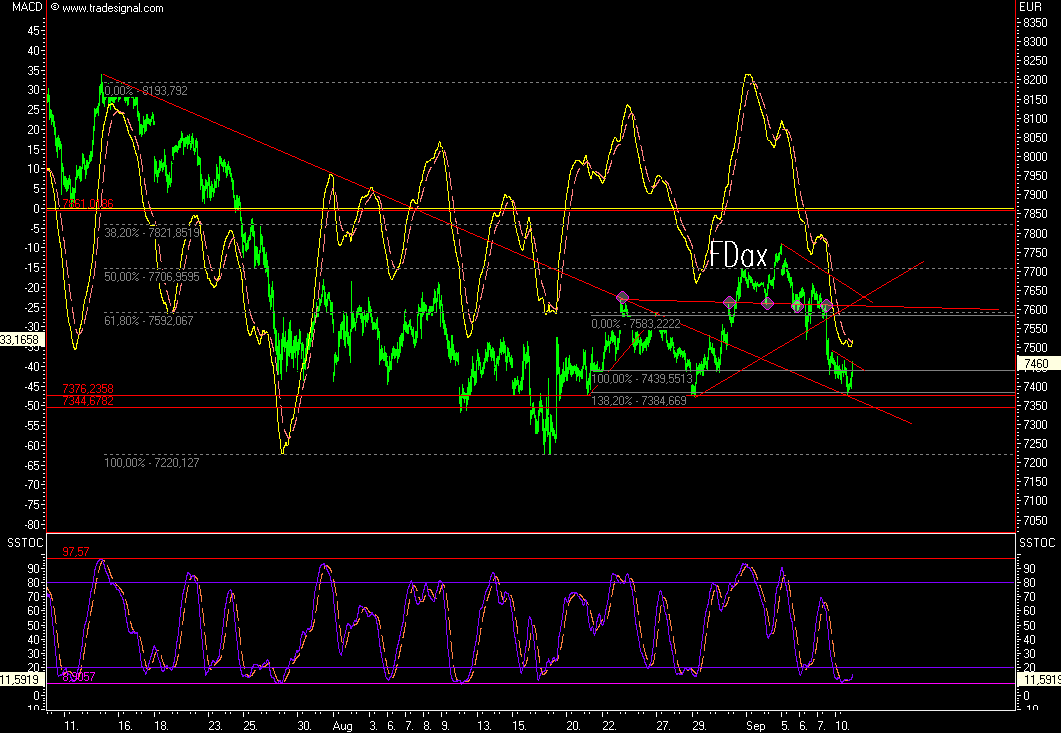The width and height of the screenshot is (1061, 733).
Task: Select the '16.' date on time axis
Action: (125, 726)
